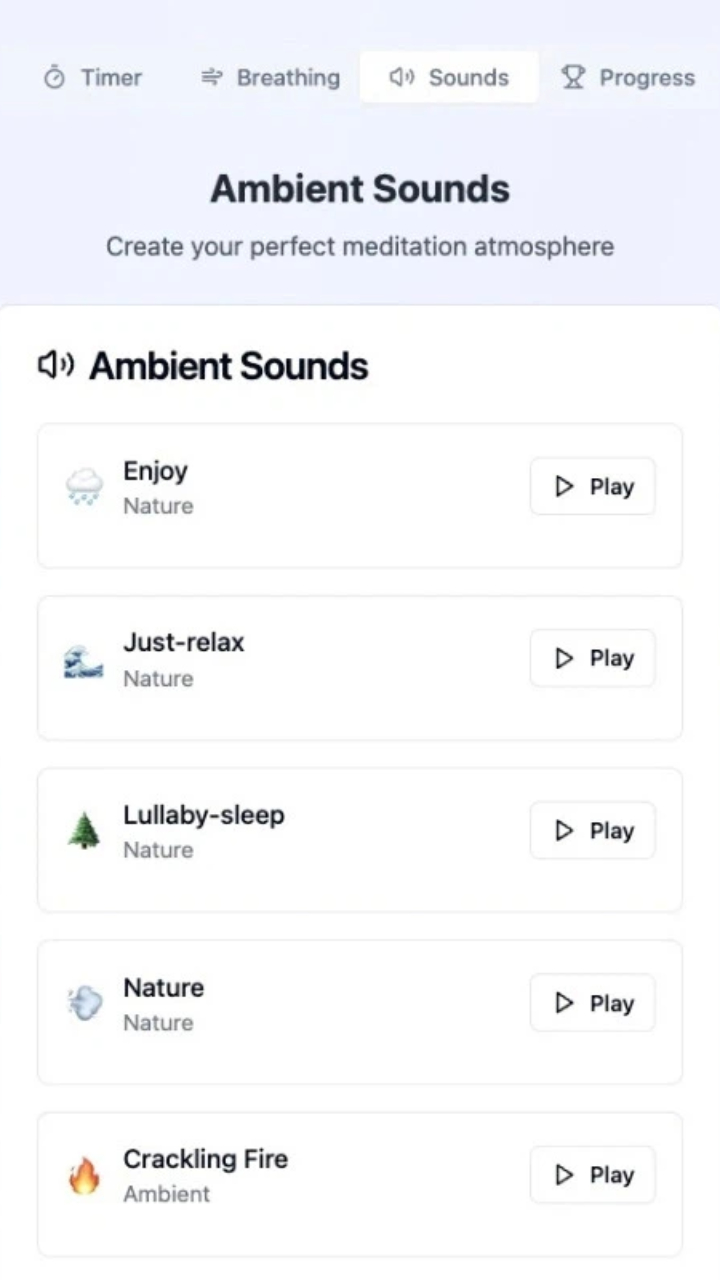
Task: Click the Just-relax sound title
Action: [x=183, y=642]
